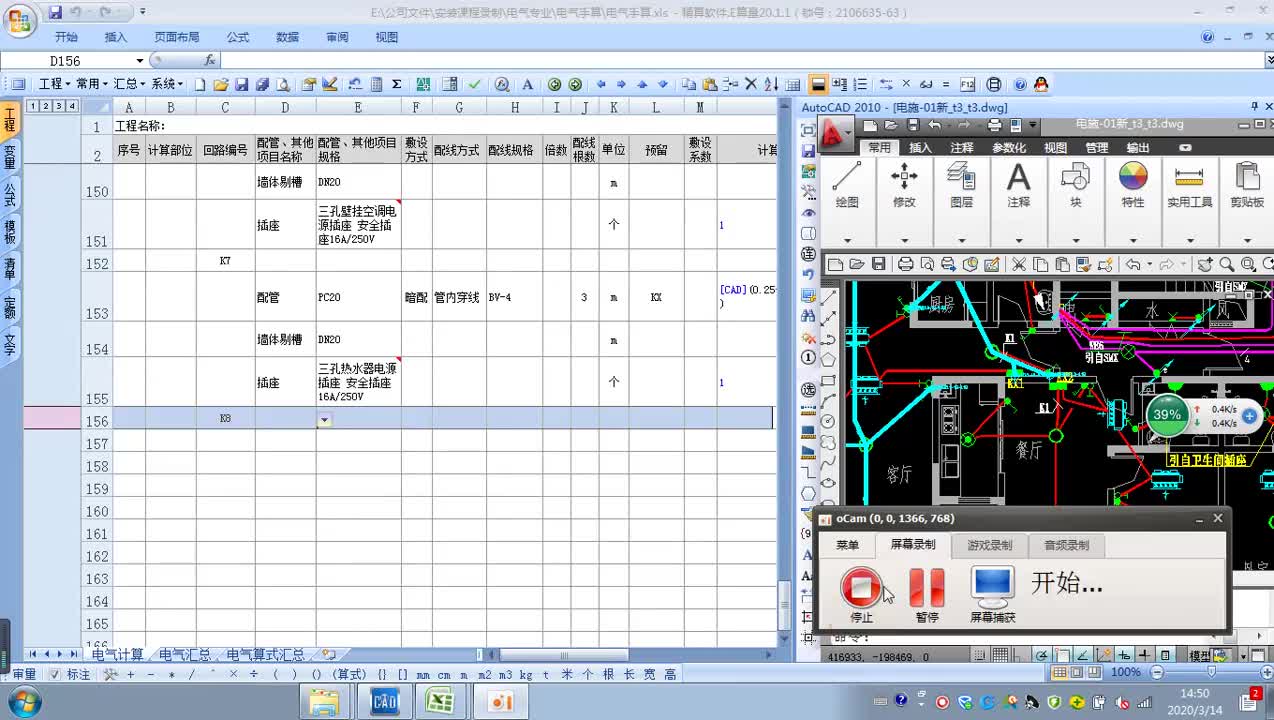1274x720 pixels.
Task: Open the 页面布局 ribbon tab
Action: pos(177,37)
